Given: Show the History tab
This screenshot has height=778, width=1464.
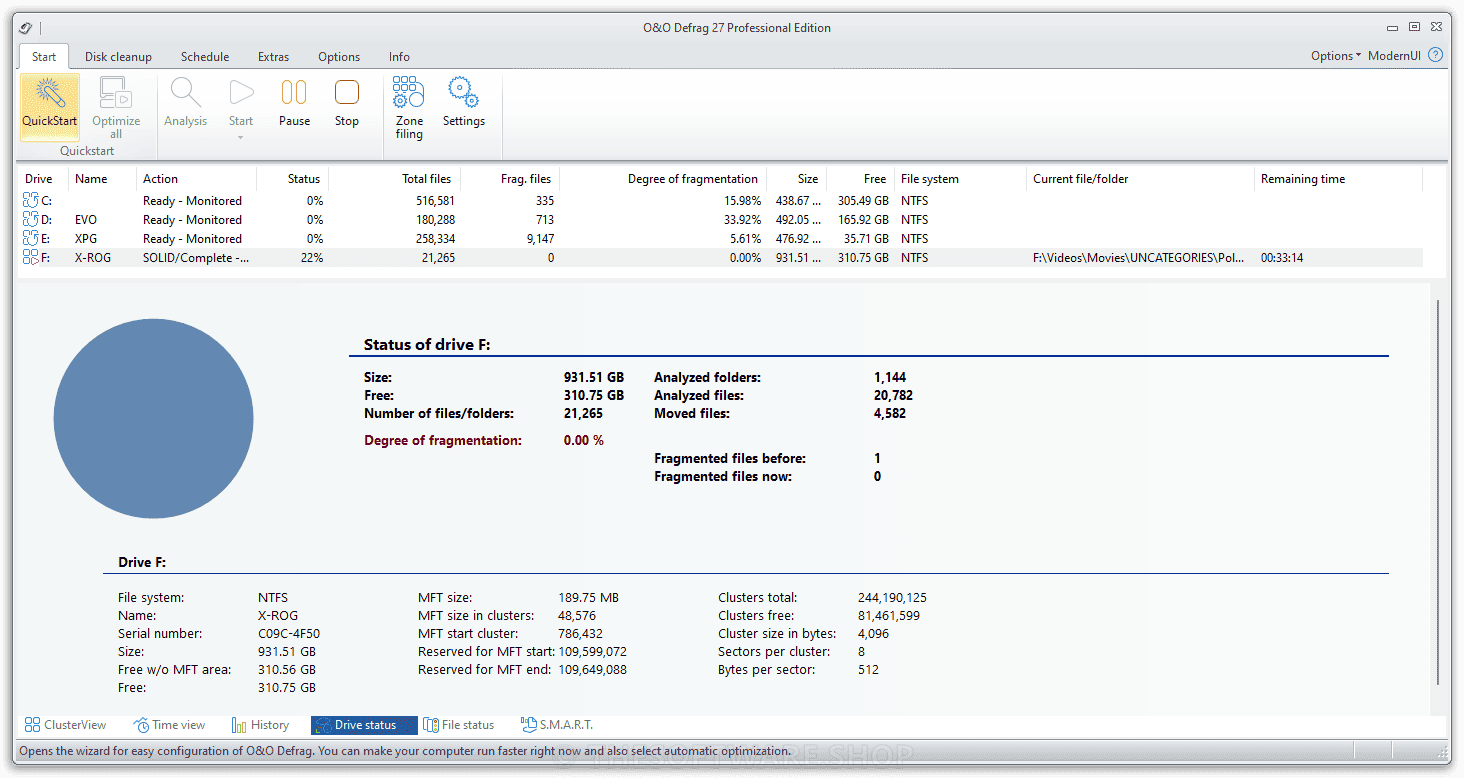Looking at the screenshot, I should pos(260,725).
